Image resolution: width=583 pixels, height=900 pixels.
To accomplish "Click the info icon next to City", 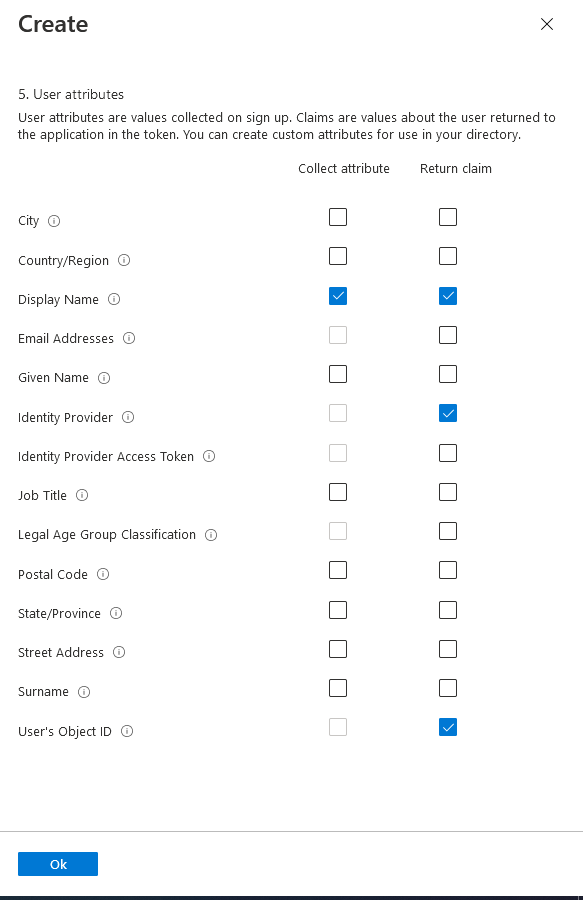I will [54, 221].
